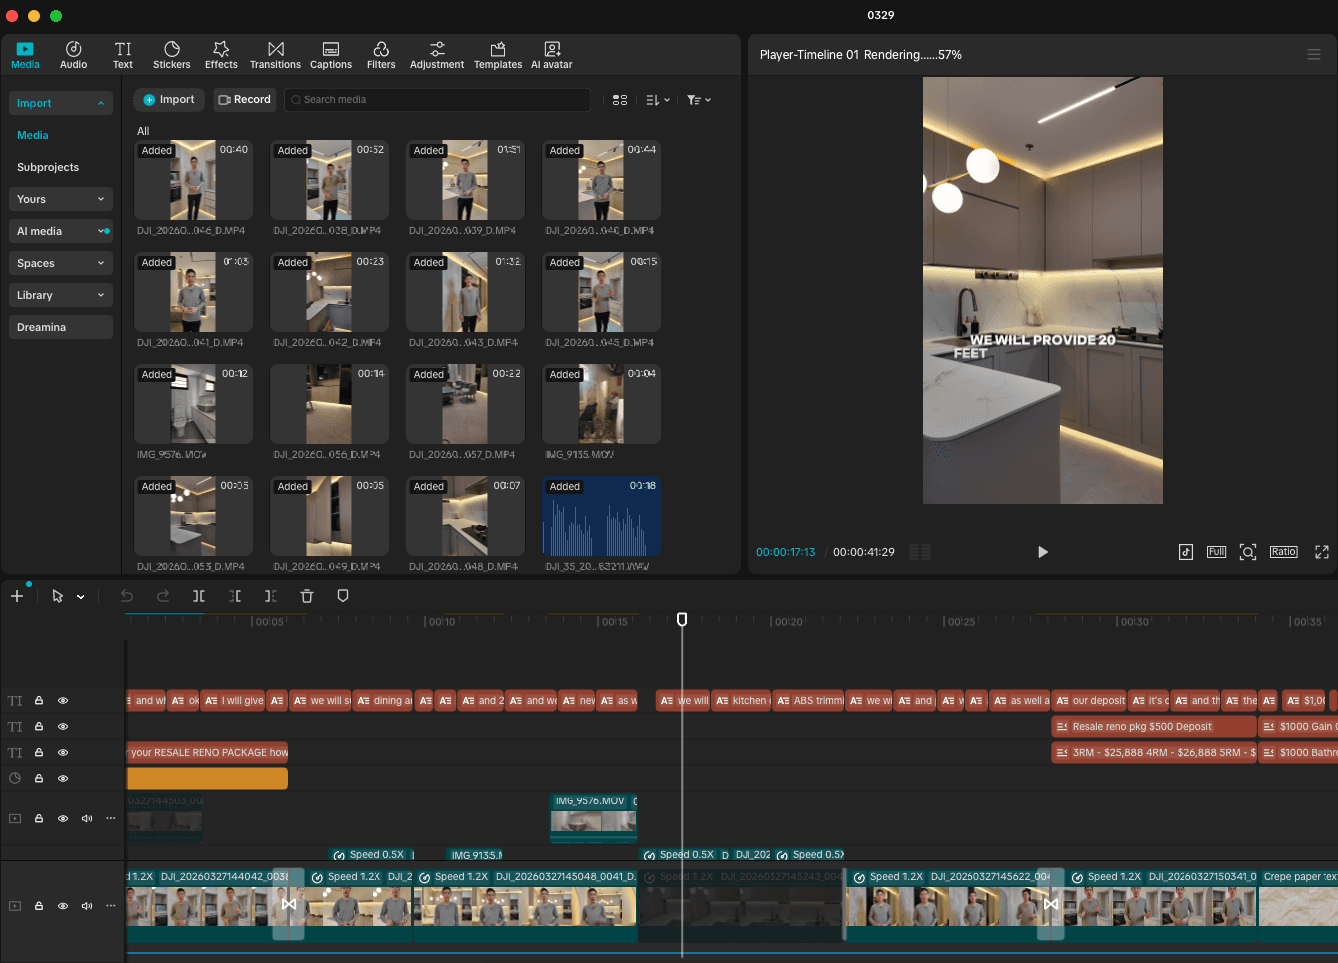
Task: Open the Transitions panel
Action: tap(275, 55)
